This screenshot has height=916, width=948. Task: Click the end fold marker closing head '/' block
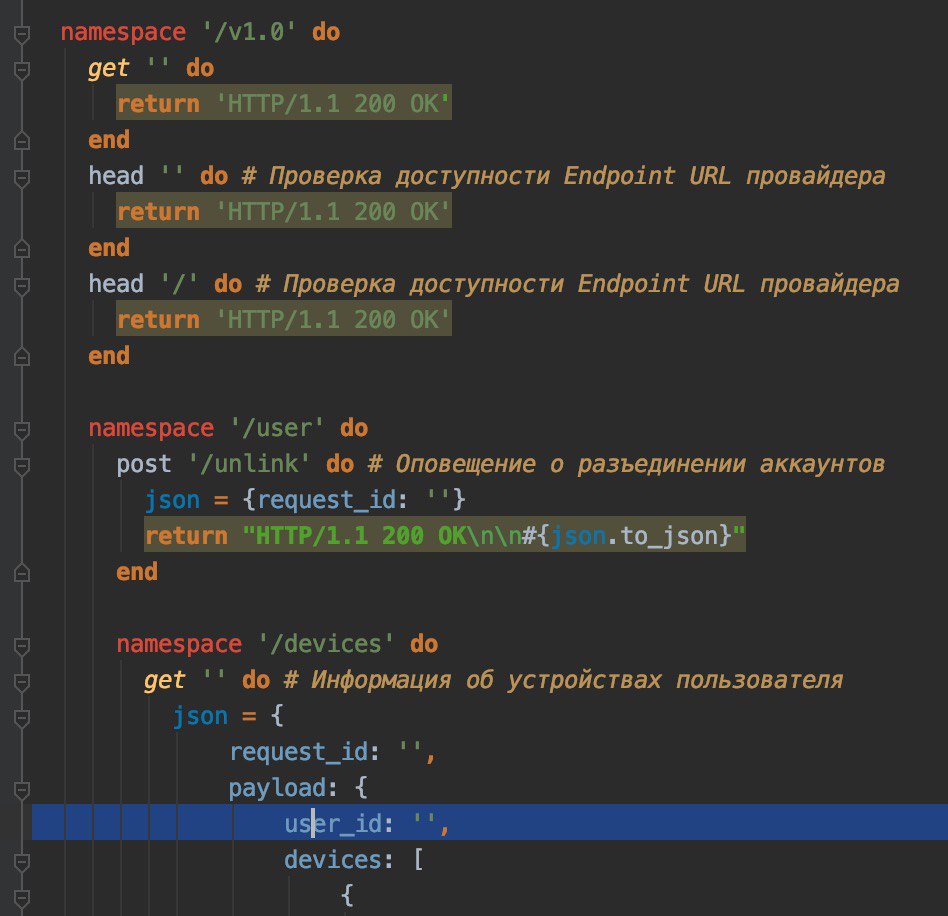[22, 356]
